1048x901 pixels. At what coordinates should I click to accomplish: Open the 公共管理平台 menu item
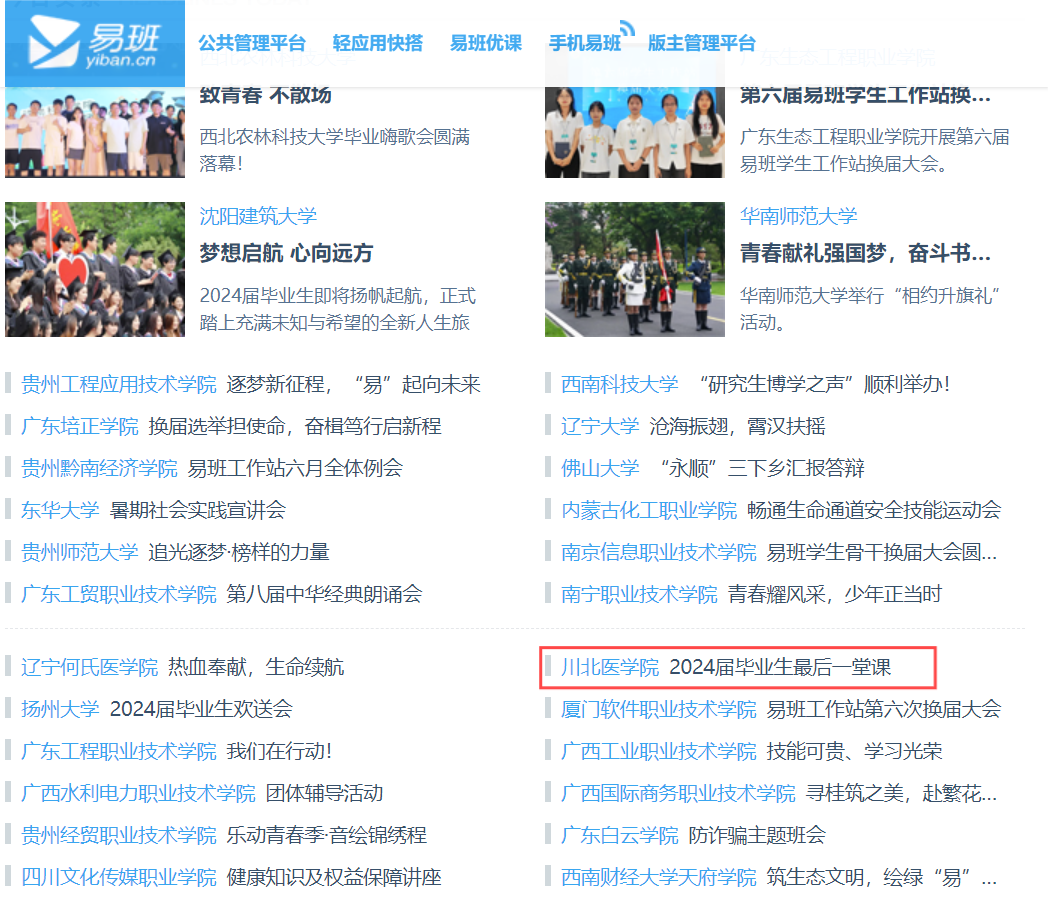[x=251, y=43]
